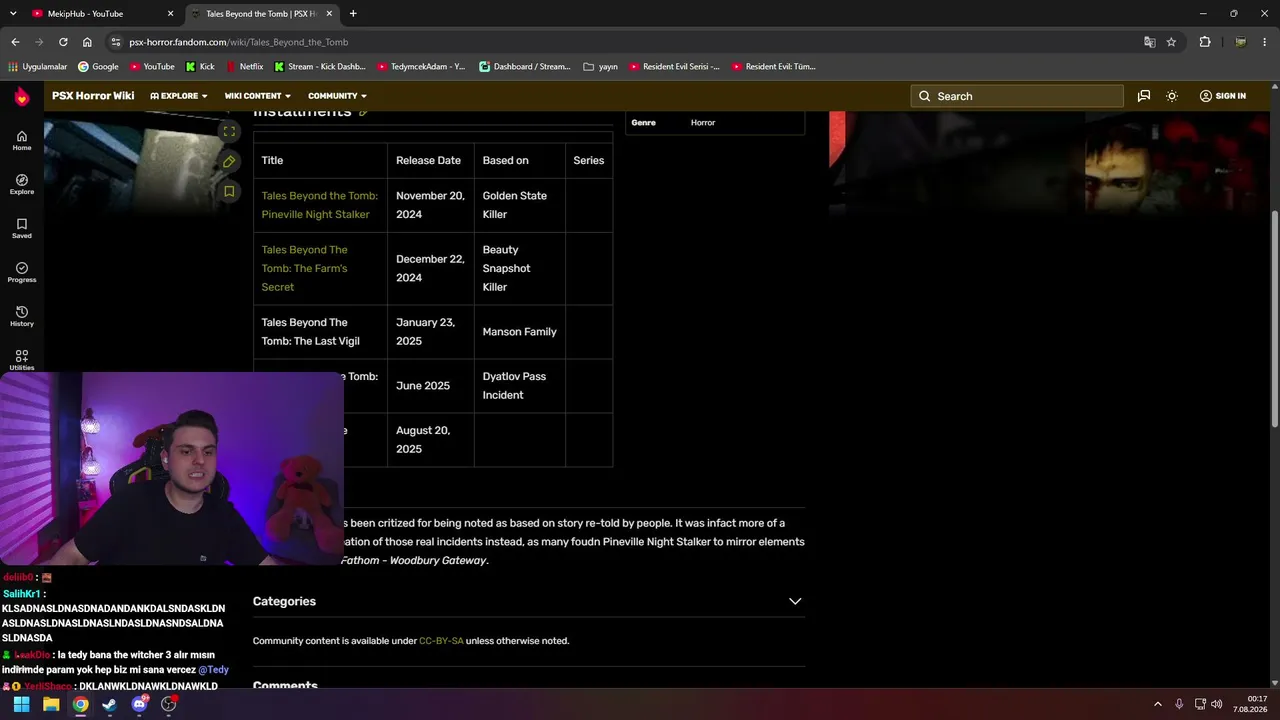The image size is (1280, 720).
Task: Expand the Categories section chevron
Action: click(795, 601)
